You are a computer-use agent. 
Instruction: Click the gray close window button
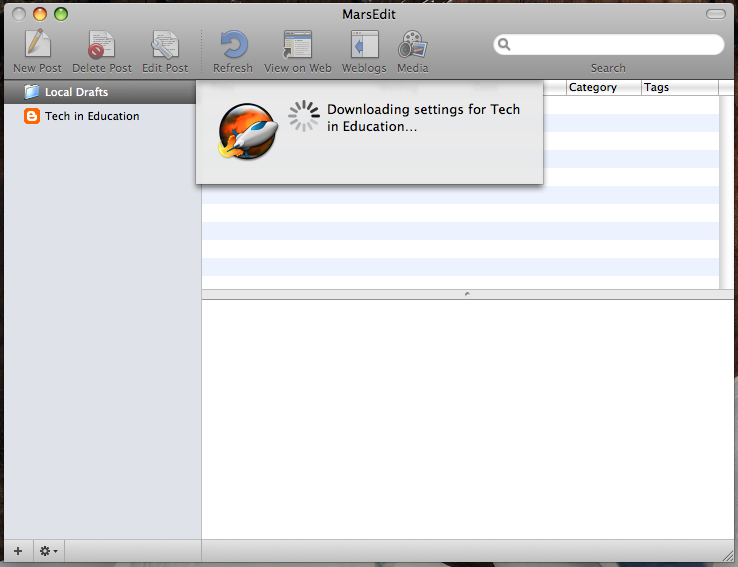coord(19,14)
